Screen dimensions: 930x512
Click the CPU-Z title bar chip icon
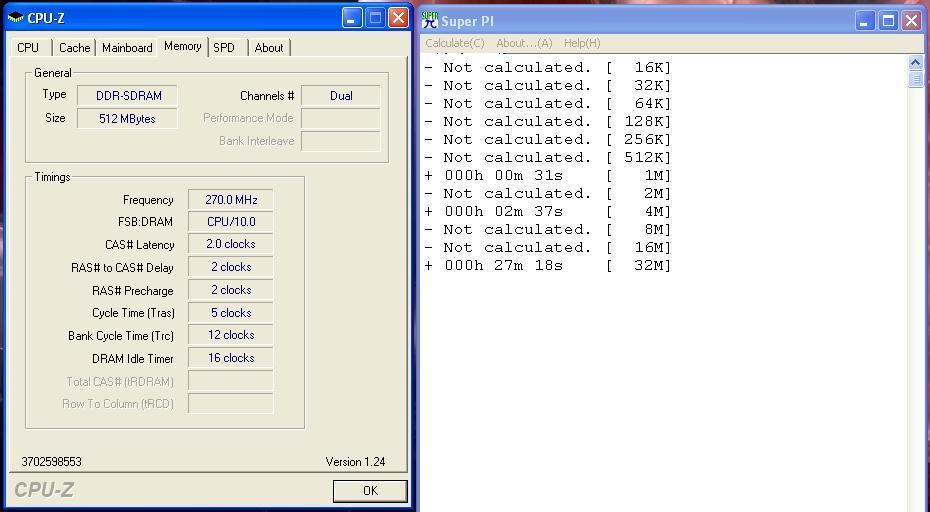pos(15,18)
